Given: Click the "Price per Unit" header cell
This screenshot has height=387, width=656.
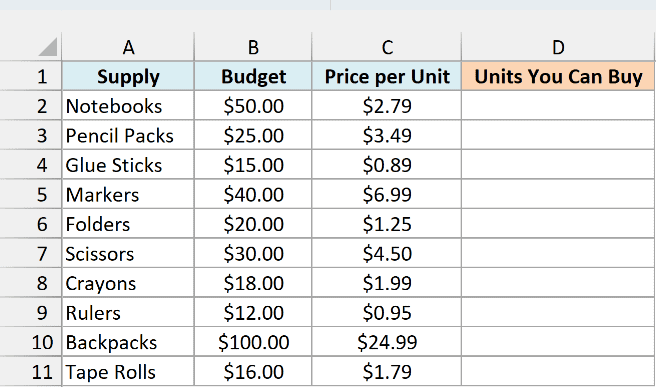Looking at the screenshot, I should coord(387,76).
